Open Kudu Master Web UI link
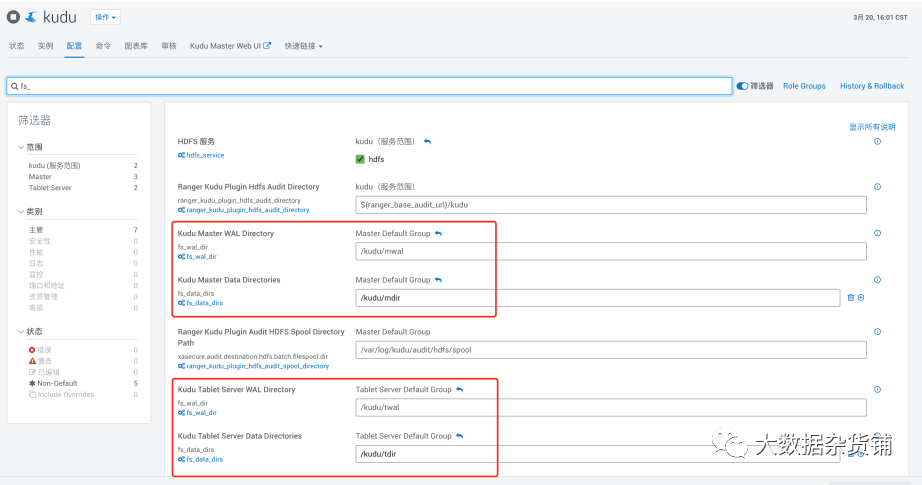The width and height of the screenshot is (922, 485). click(230, 46)
